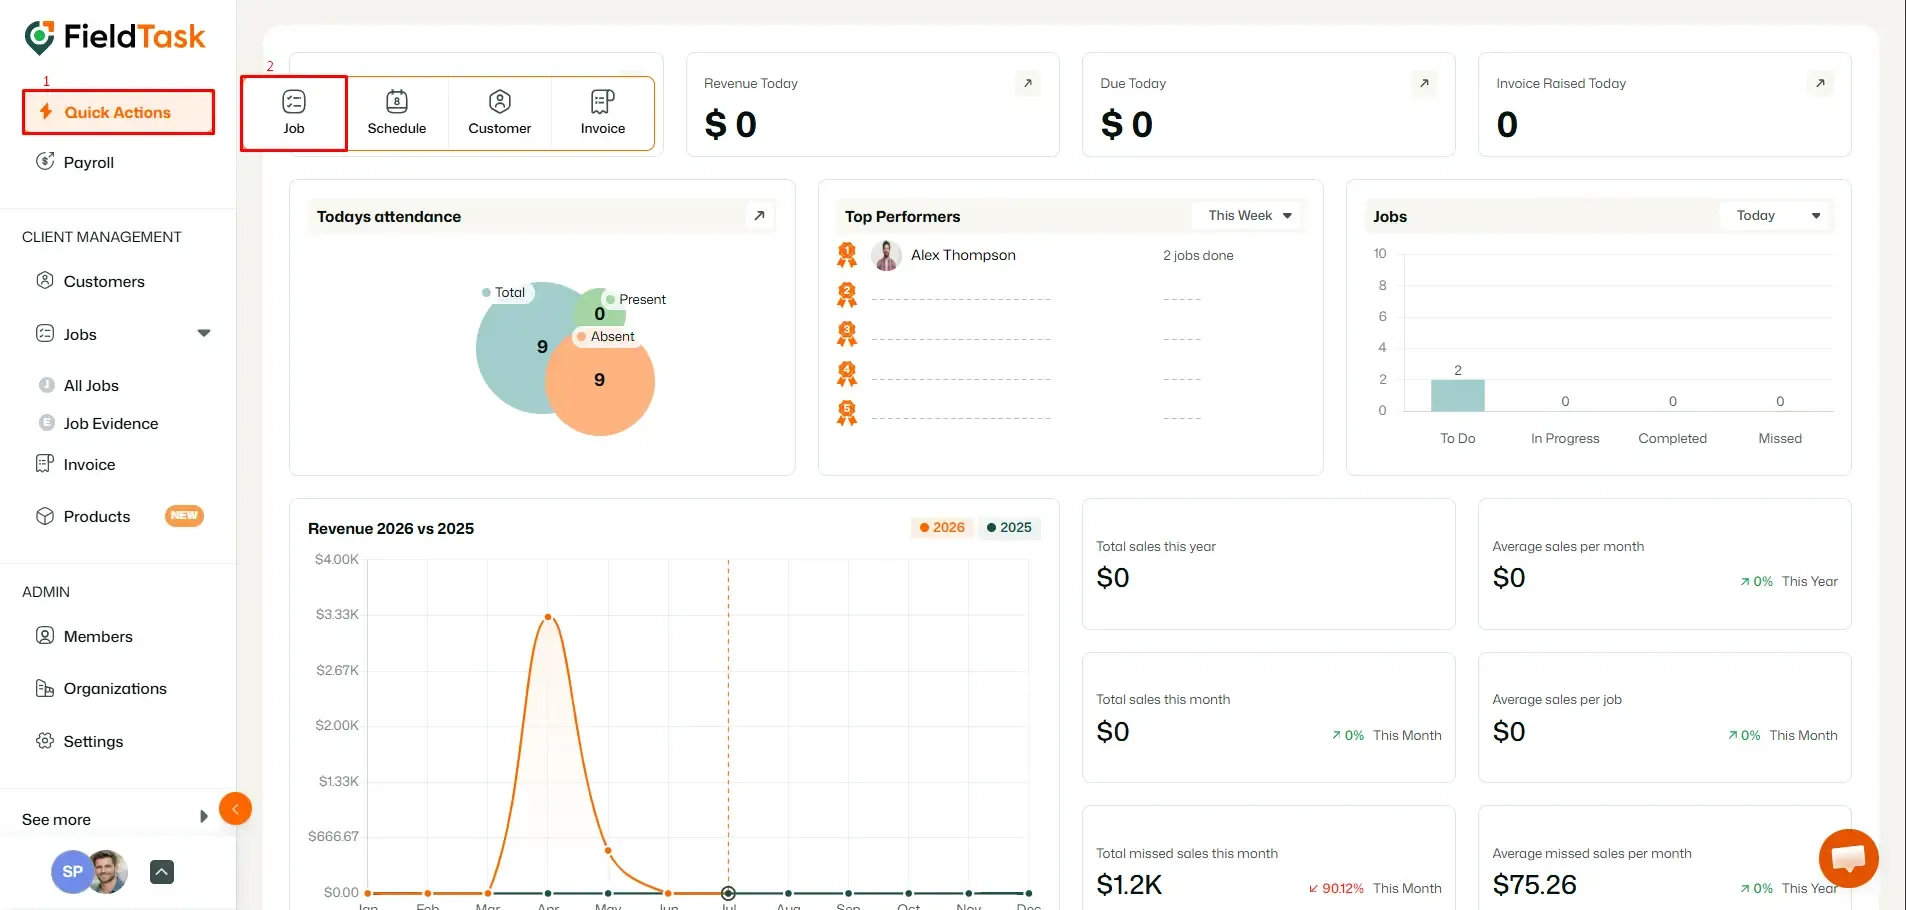Open All Jobs submenu item

pyautogui.click(x=91, y=385)
